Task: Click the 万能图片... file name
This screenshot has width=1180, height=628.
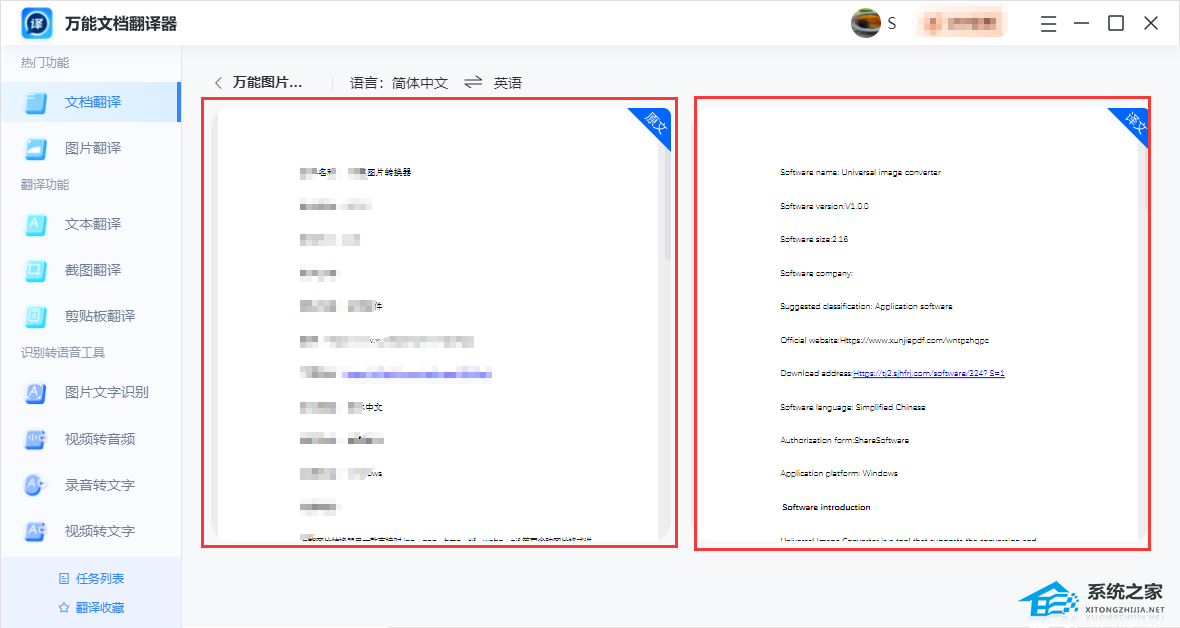Action: [267, 82]
